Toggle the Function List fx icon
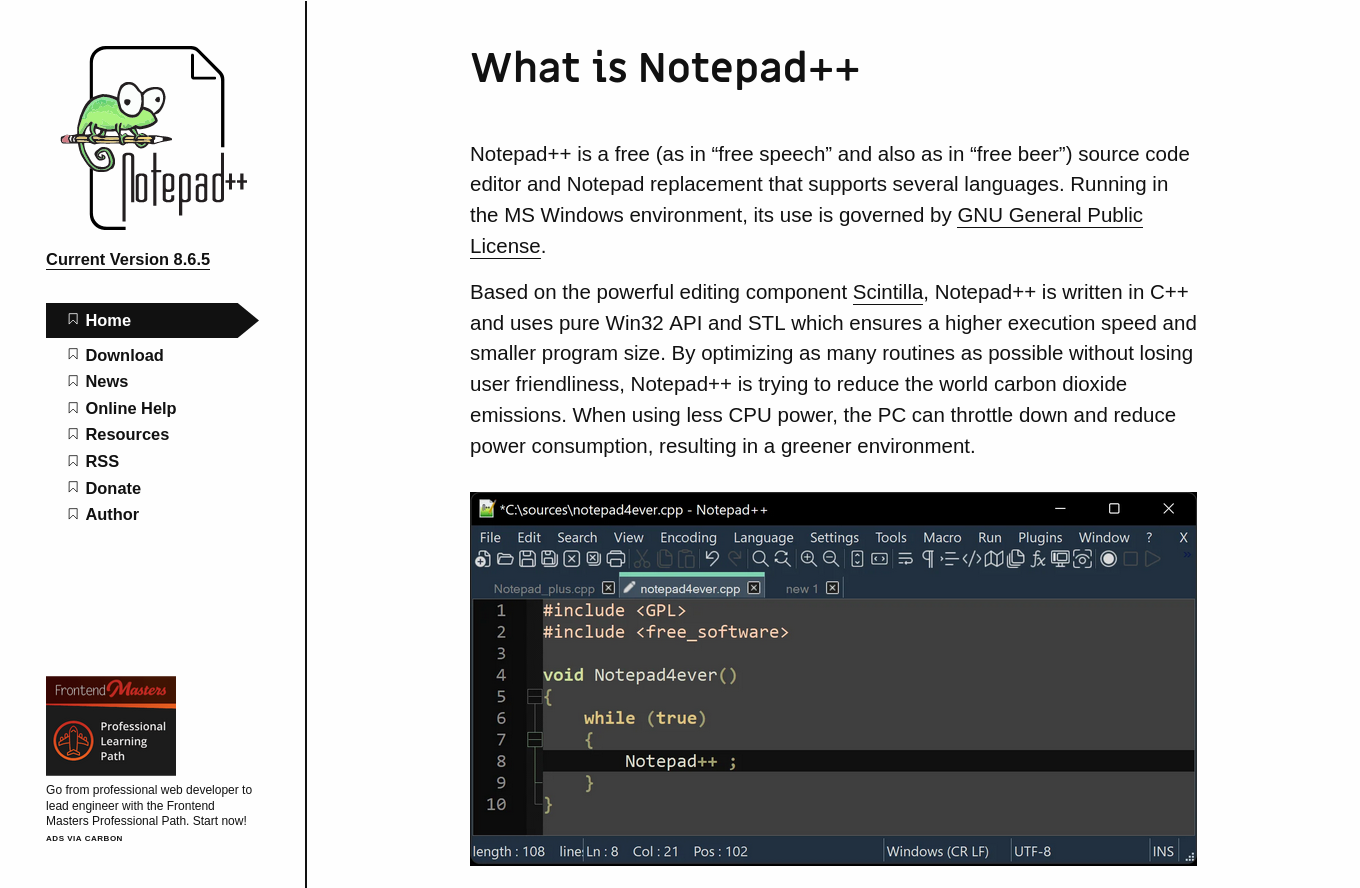The image size is (1360, 888). pyautogui.click(x=1038, y=559)
